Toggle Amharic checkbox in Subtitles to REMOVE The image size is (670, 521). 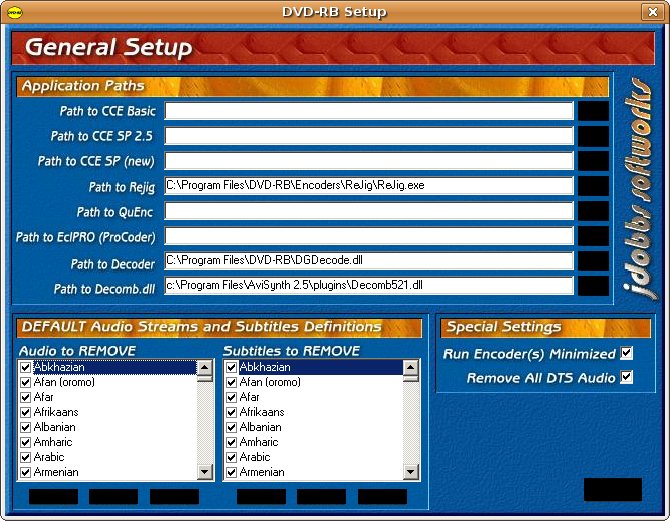[x=232, y=442]
